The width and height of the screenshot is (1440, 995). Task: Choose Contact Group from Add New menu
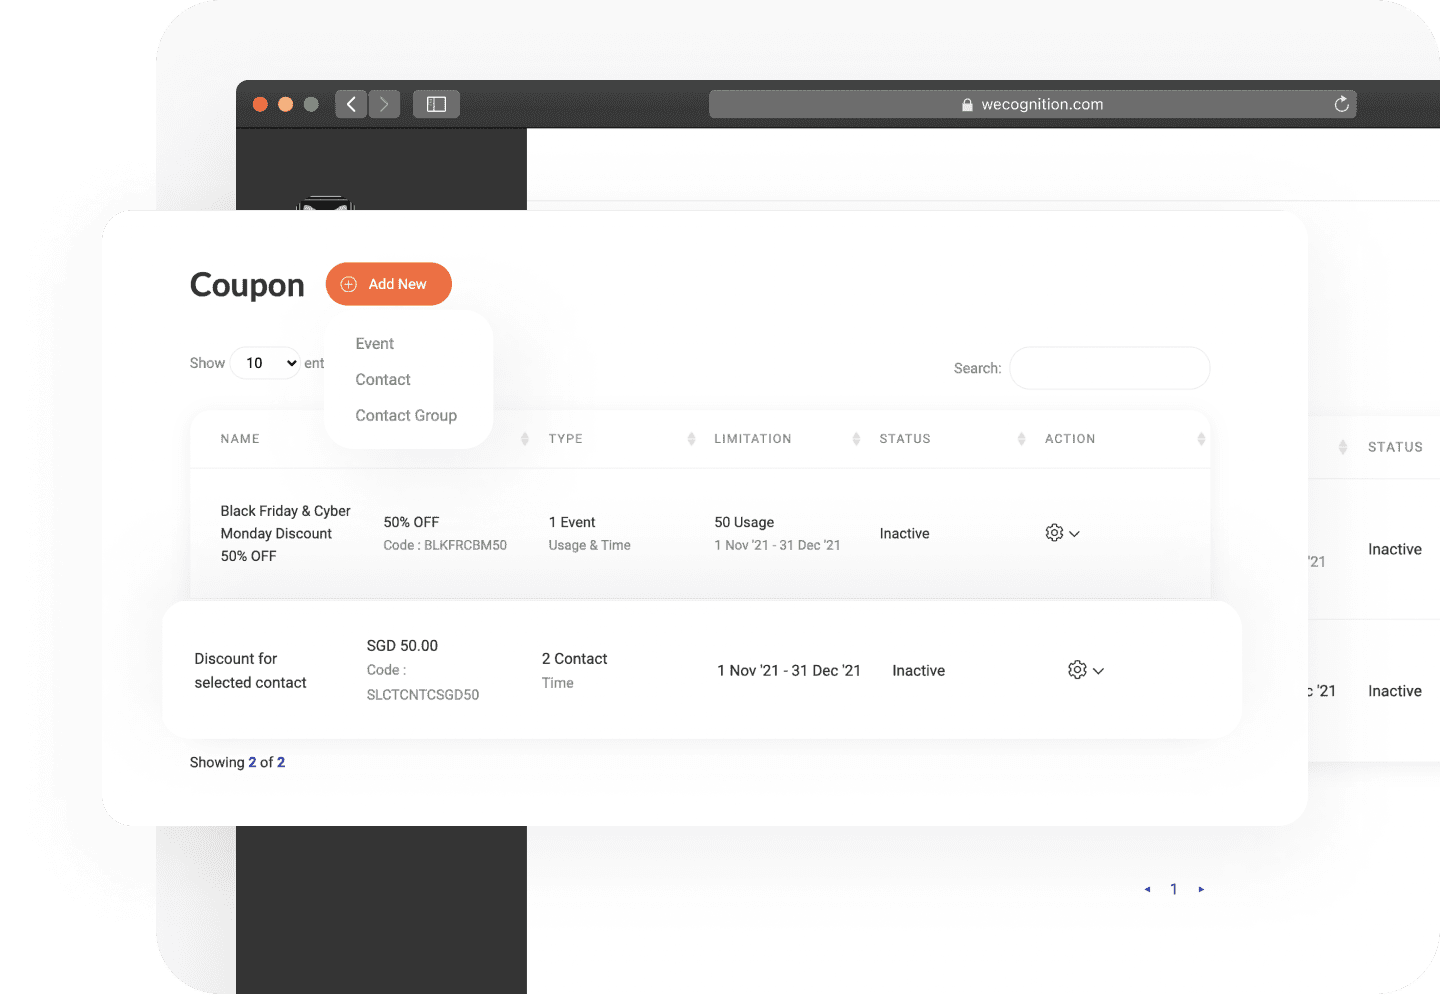coord(406,415)
